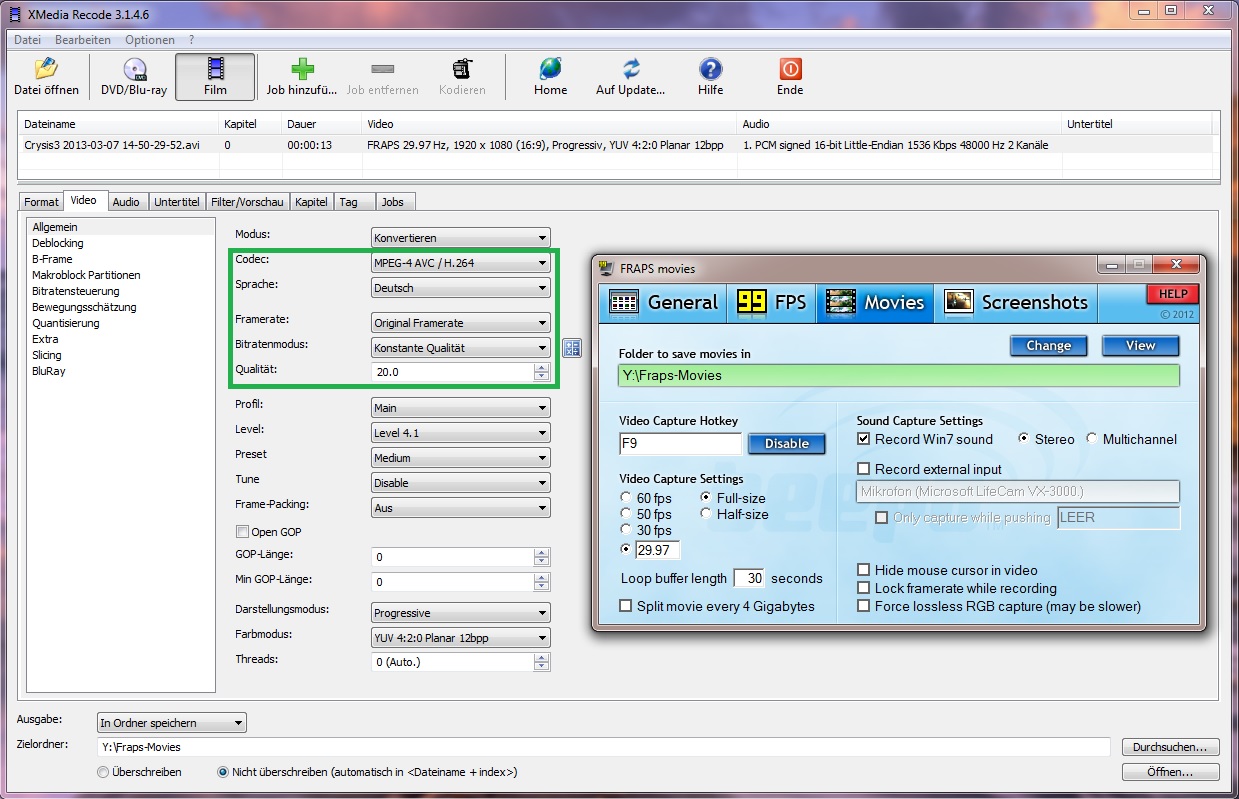Select the 60 fps radio button

click(x=626, y=498)
